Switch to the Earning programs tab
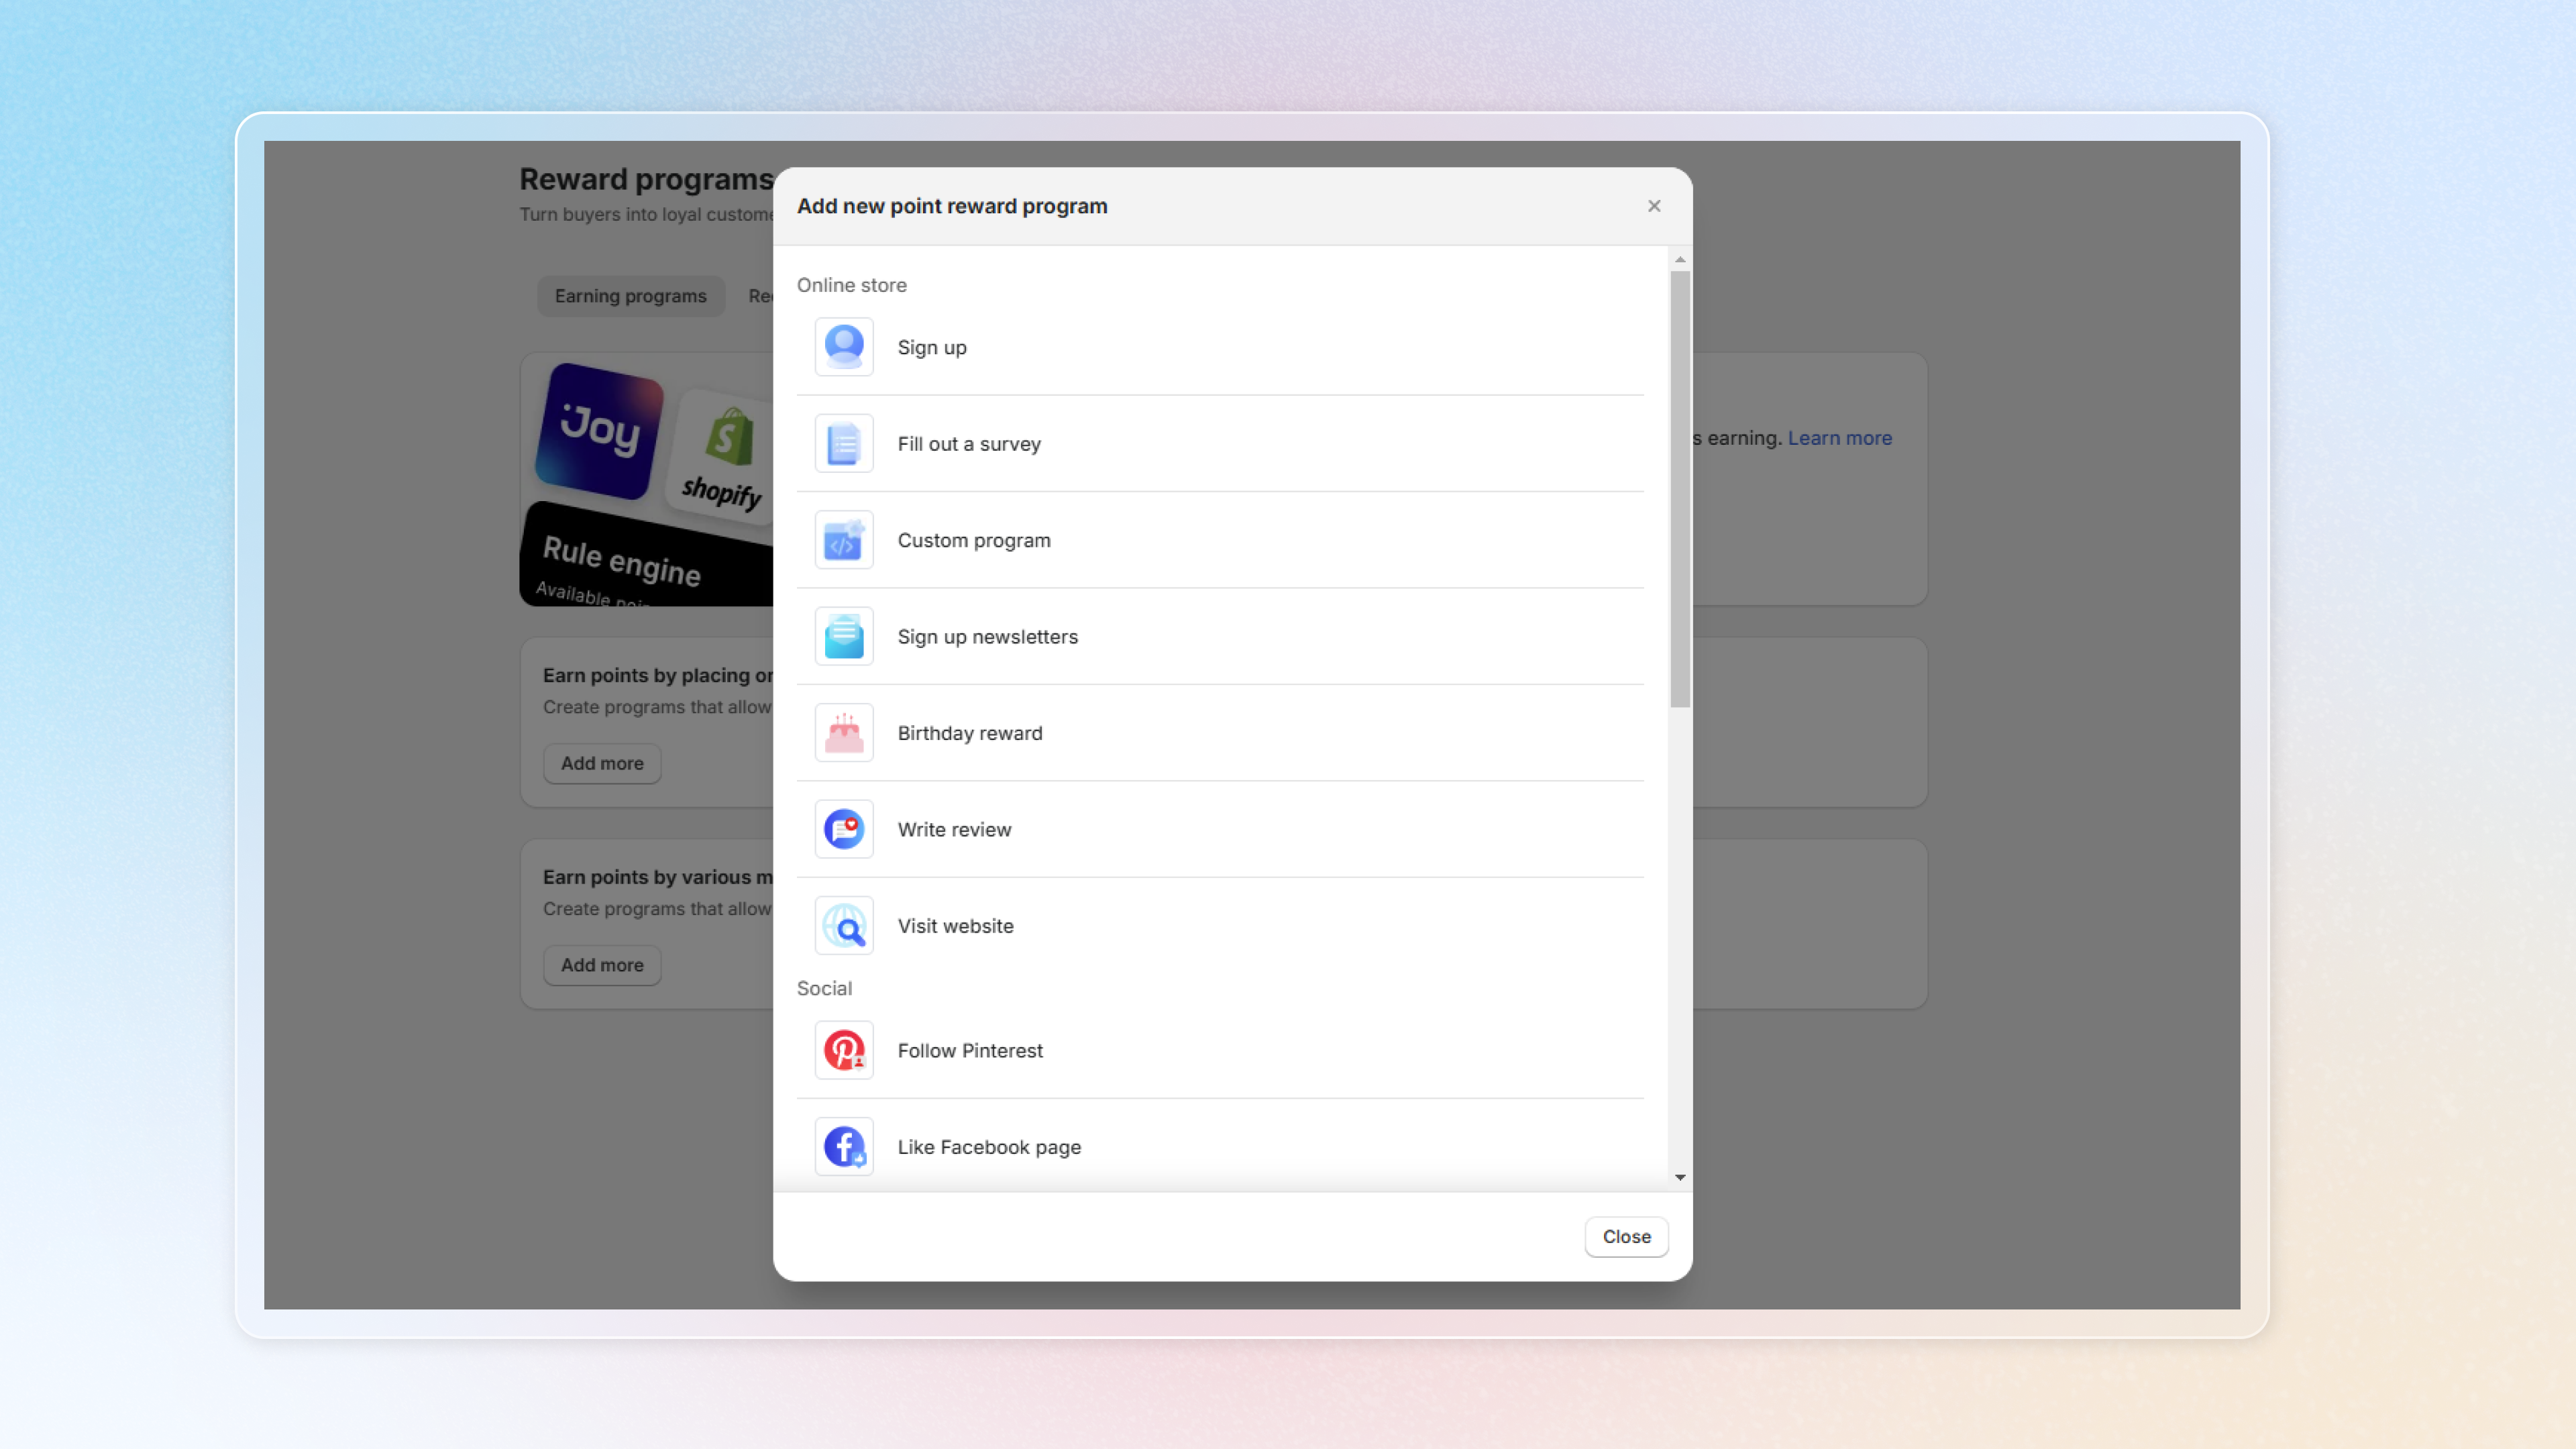Viewport: 2576px width, 1449px height. 630,296
